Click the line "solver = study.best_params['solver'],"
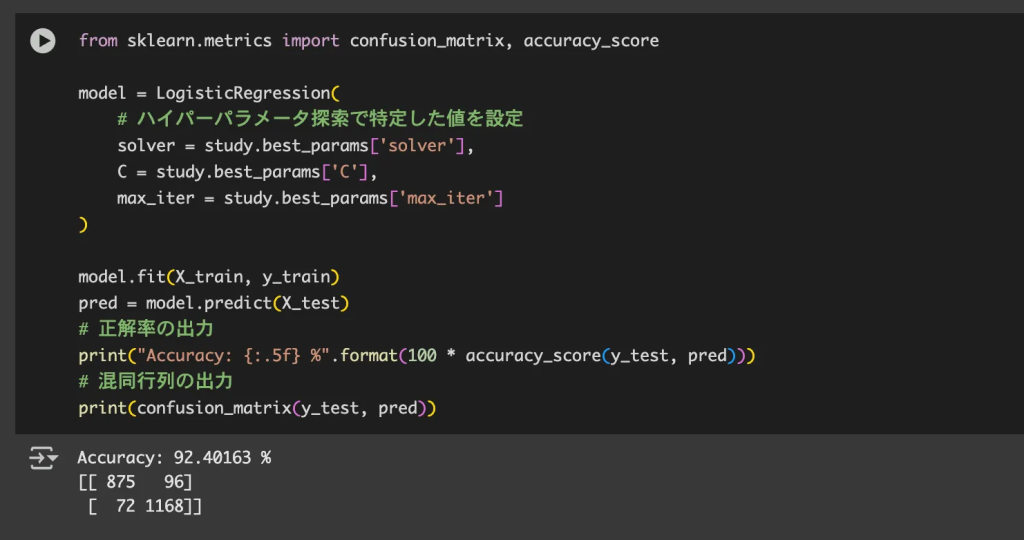 (x=296, y=146)
